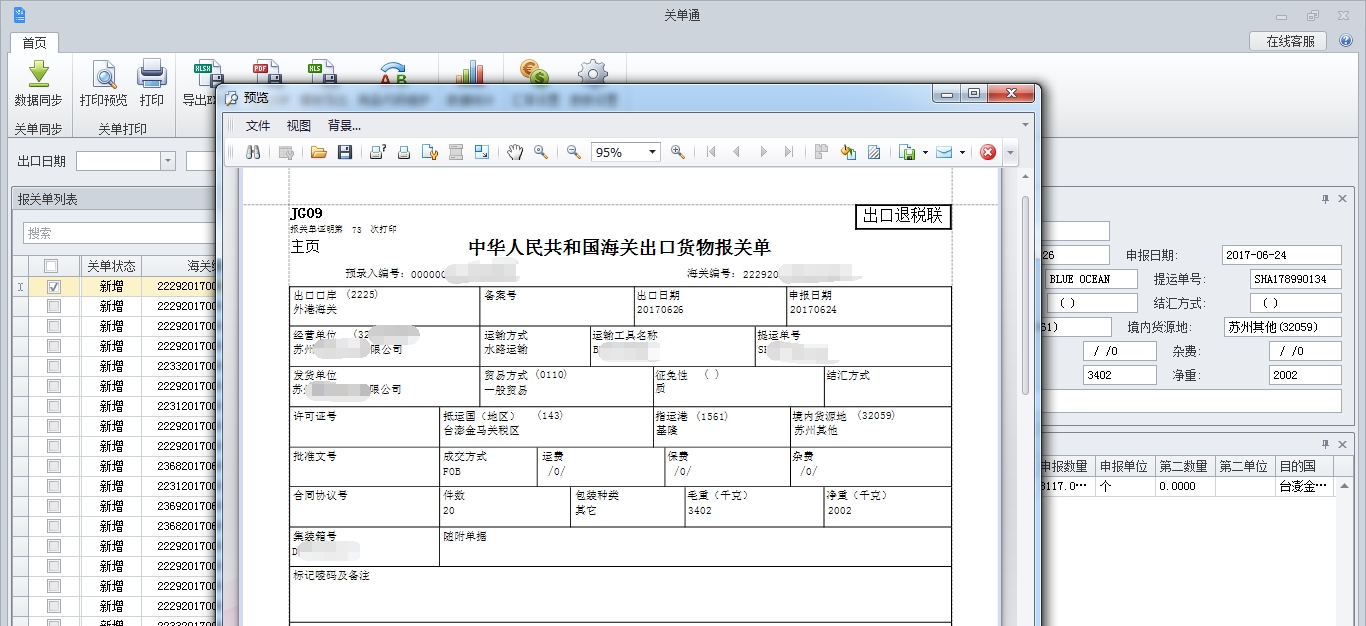Check the second 新增 row checkbox

[x=55, y=307]
